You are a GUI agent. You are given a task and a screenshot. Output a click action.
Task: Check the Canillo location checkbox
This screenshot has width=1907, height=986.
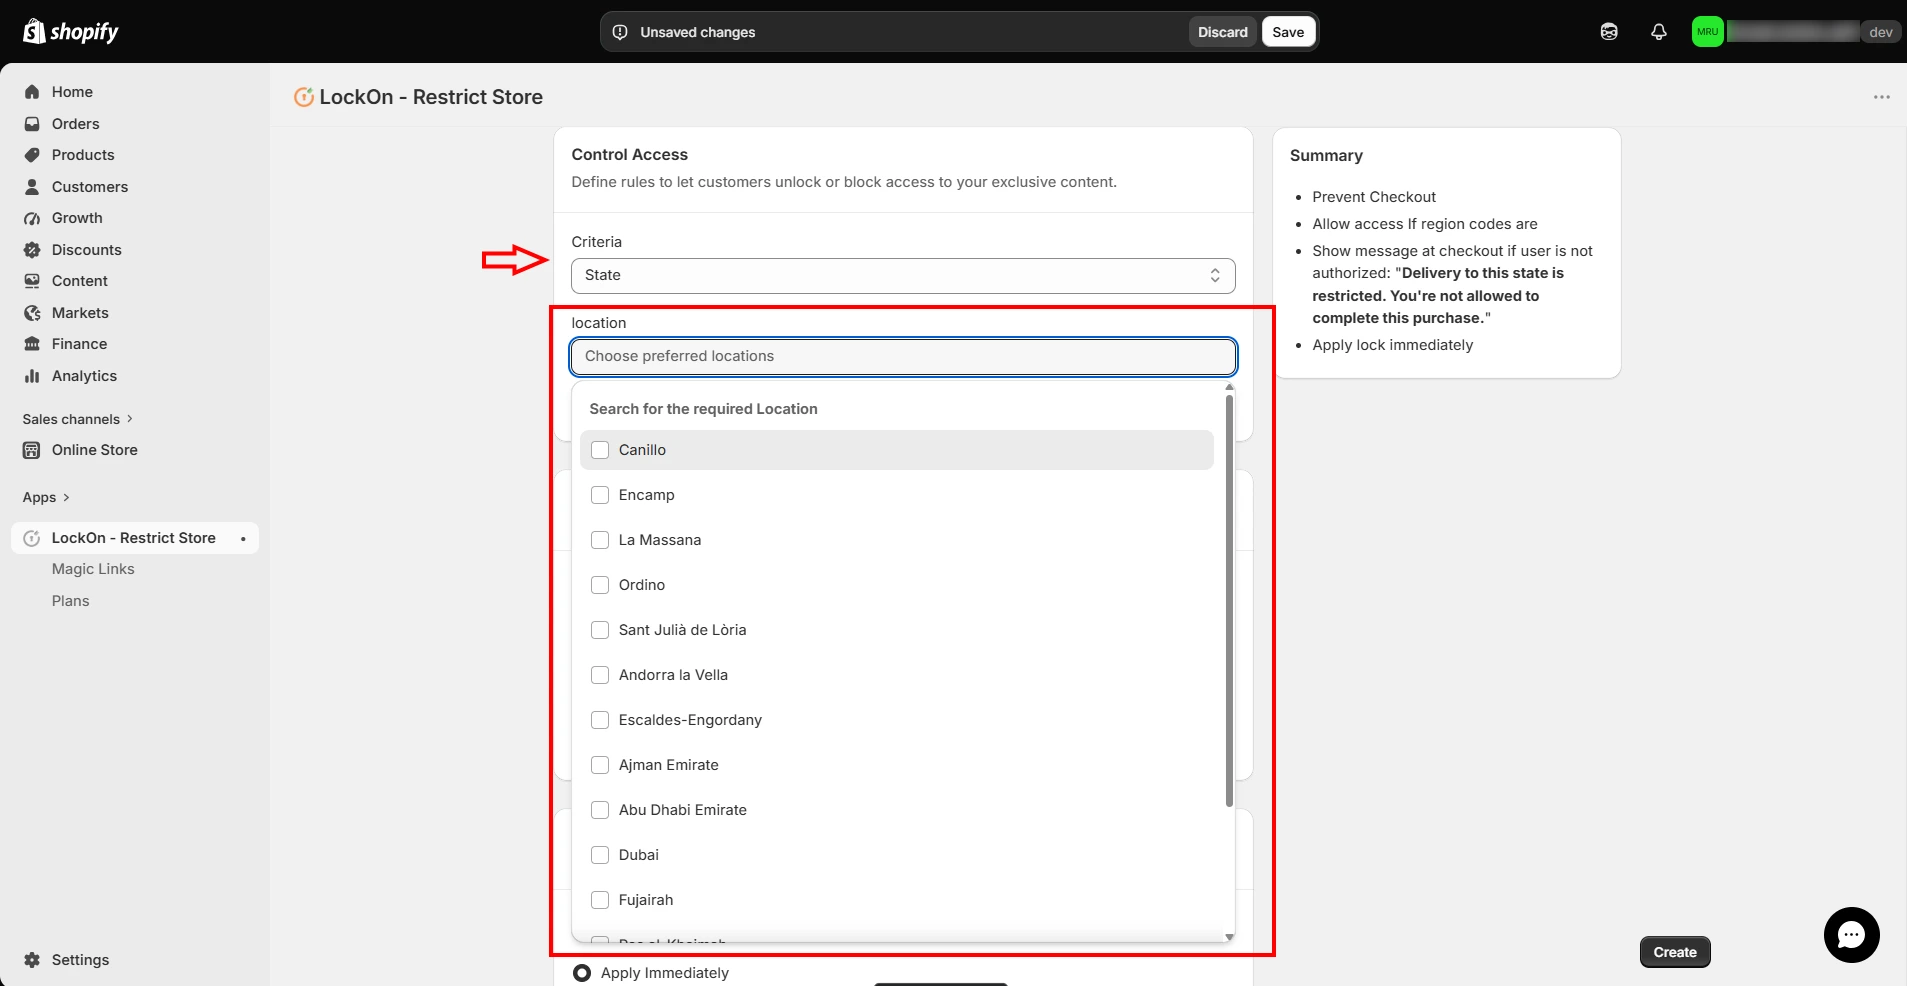click(x=600, y=450)
